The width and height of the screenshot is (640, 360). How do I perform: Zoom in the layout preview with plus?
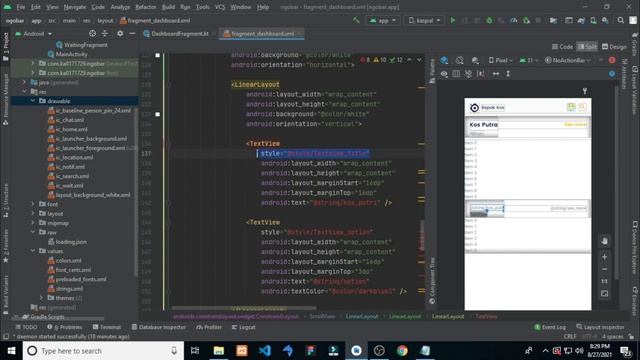[x=604, y=257]
